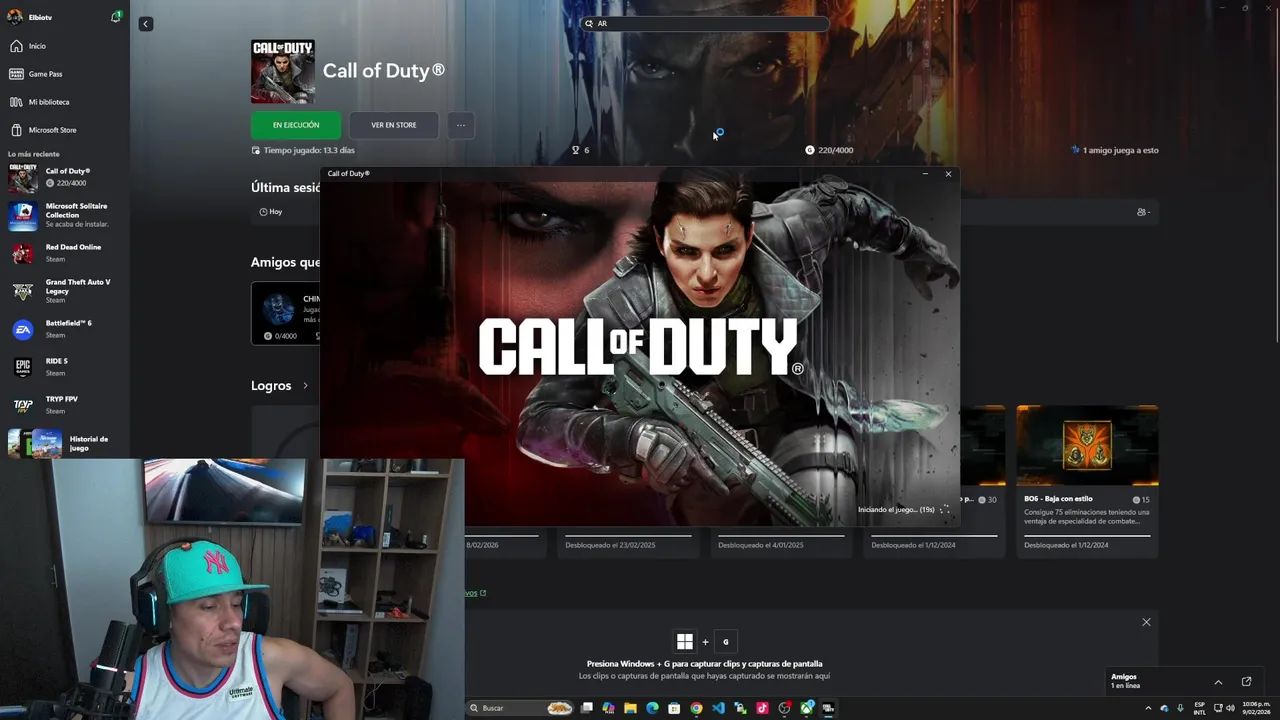The height and width of the screenshot is (720, 1280).
Task: Click the Windows taskbar Buscar search box
Action: (x=520, y=708)
